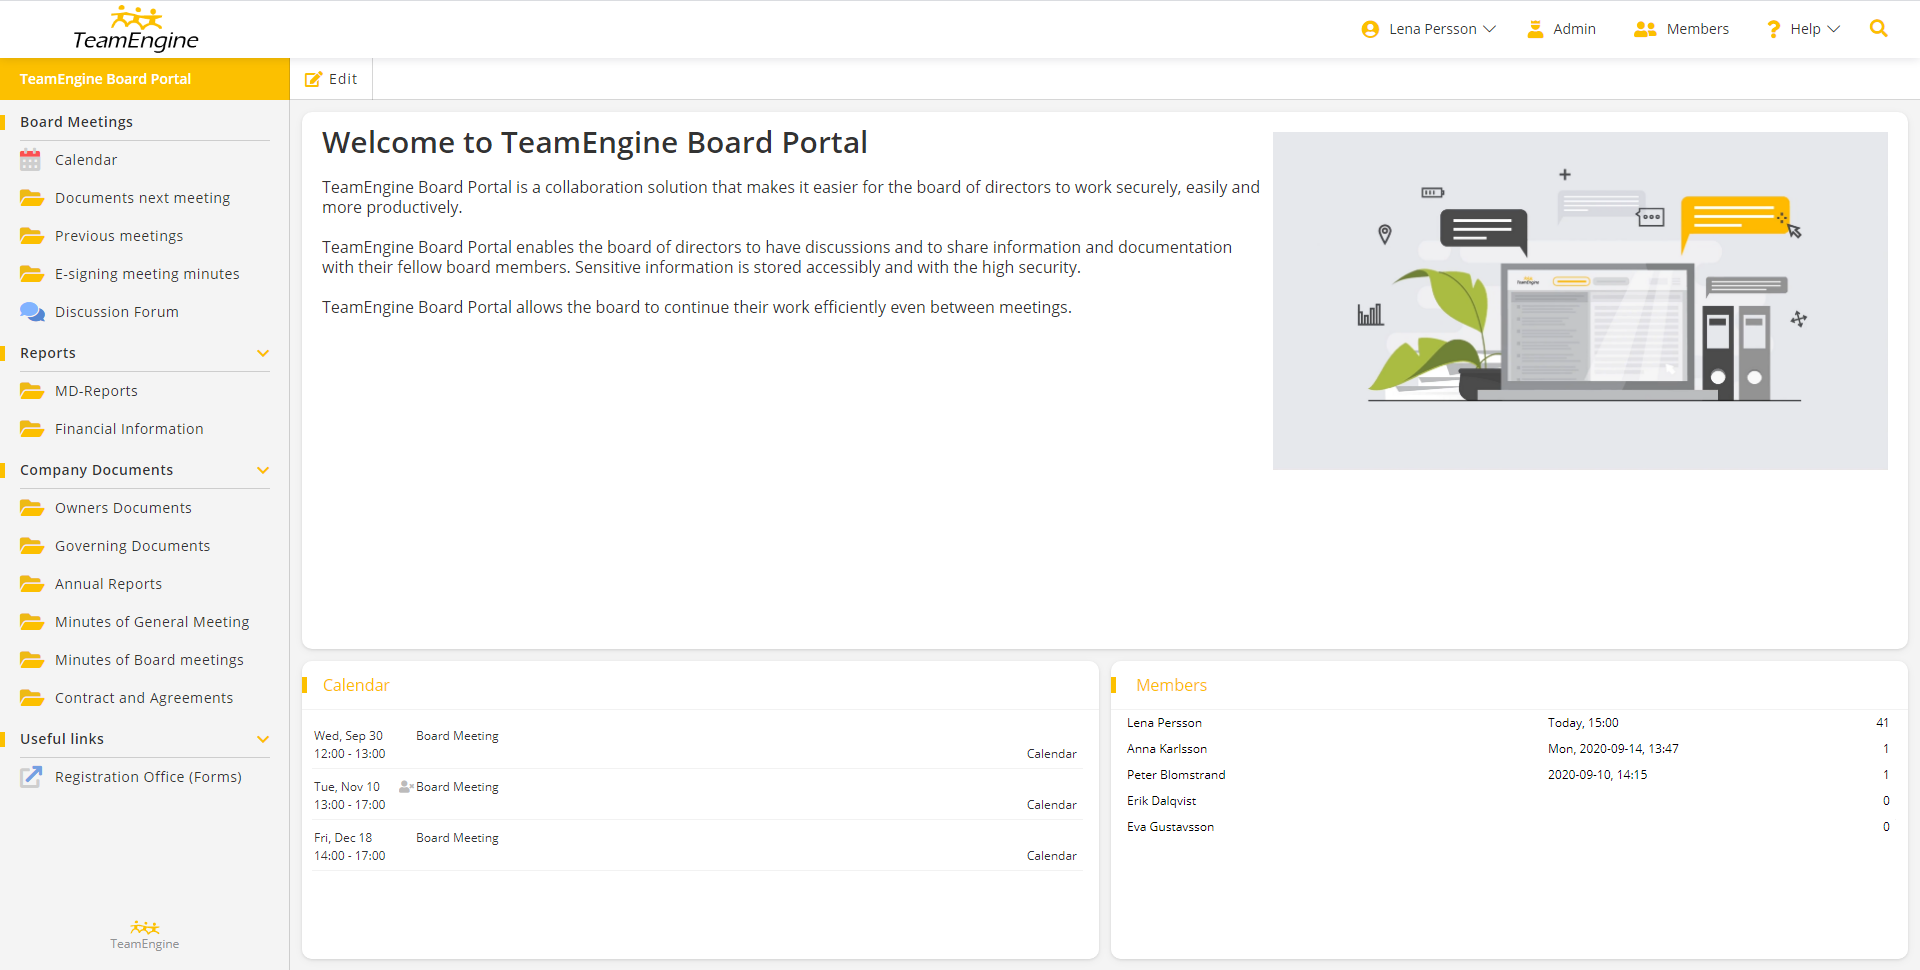This screenshot has height=970, width=1920.
Task: Open the Annual Reports link
Action: [108, 584]
